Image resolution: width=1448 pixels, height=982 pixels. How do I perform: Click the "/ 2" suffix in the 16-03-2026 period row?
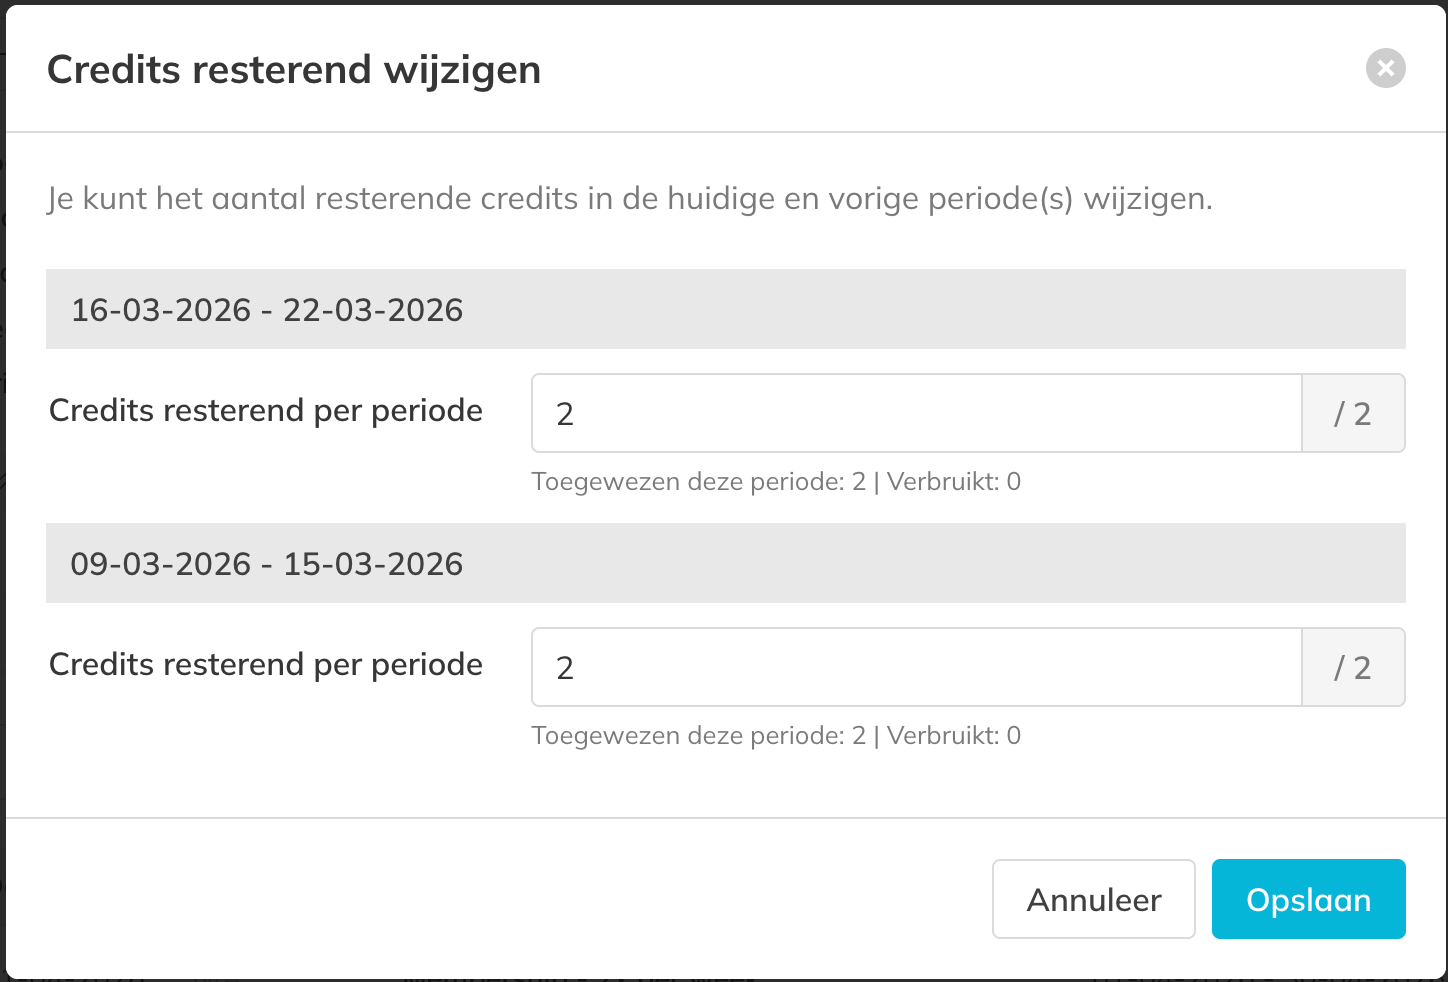coord(1353,413)
